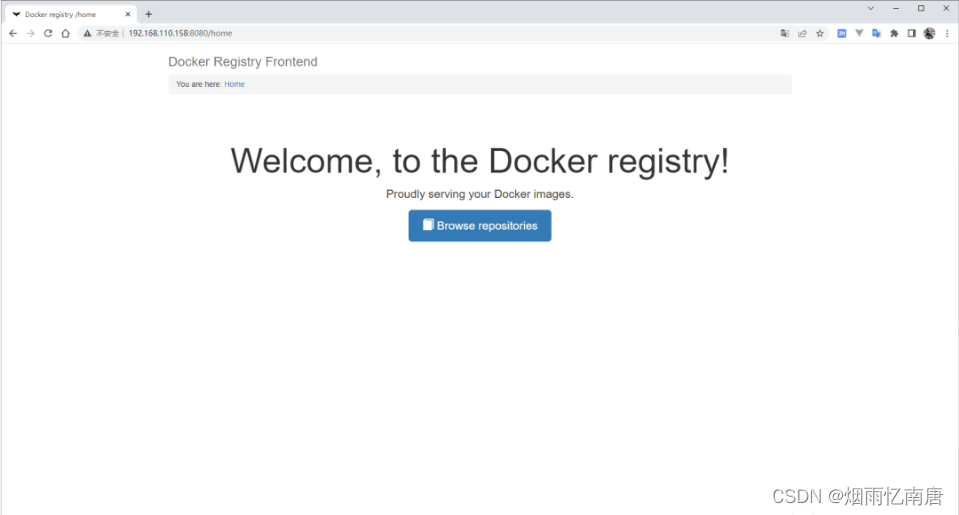The image size is (959, 515).
Task: Click the Browse repositories button
Action: pos(480,226)
